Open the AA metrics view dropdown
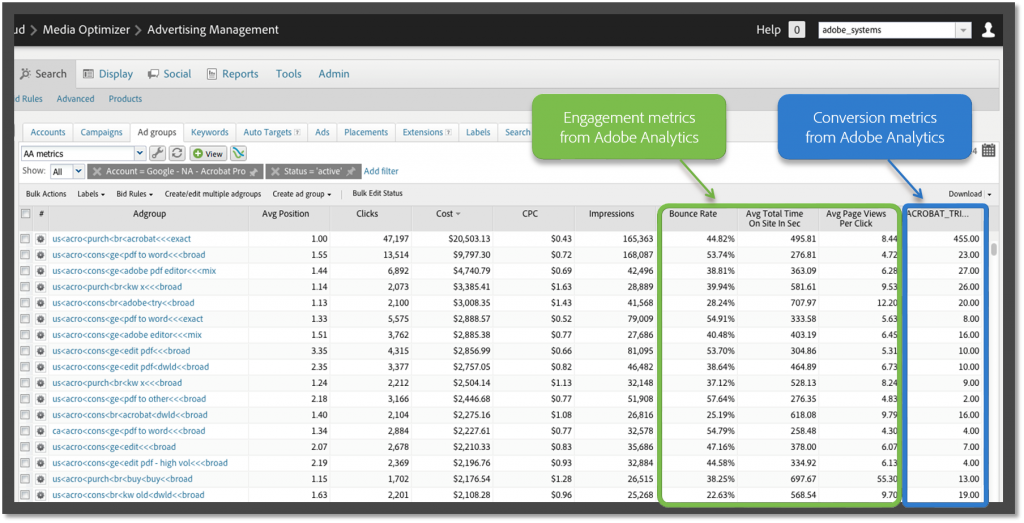 click(139, 153)
